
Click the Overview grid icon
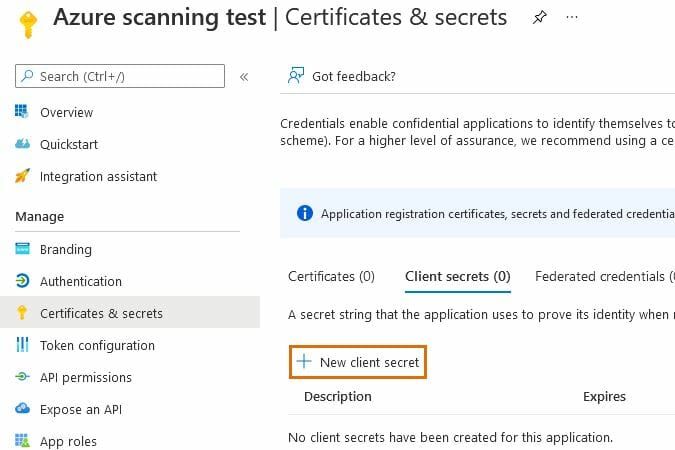(22, 112)
